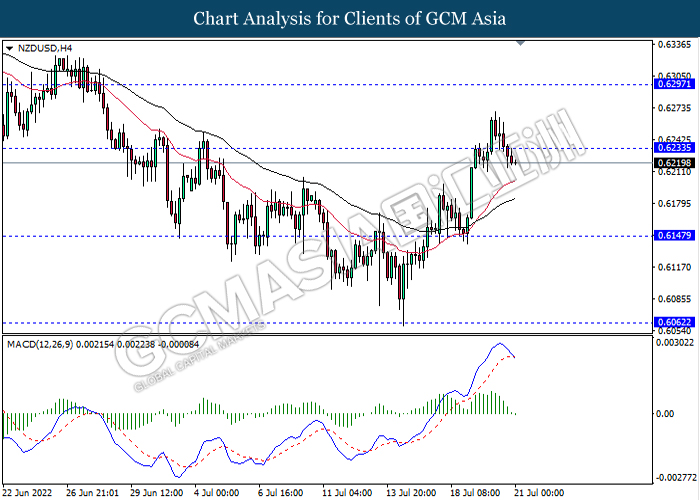700x500 pixels.
Task: Click the 6 Jul 16:00 time label
Action: coord(281,493)
